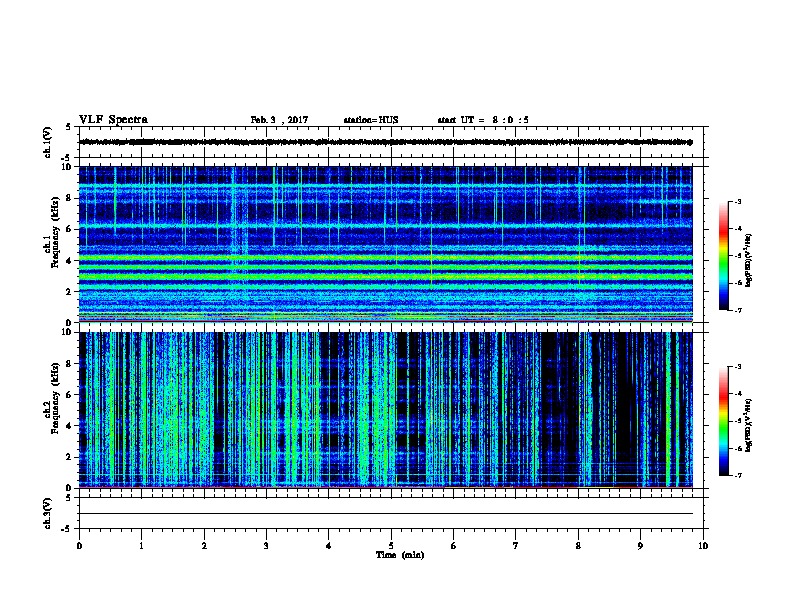Click the time axis tick label "3"

(266, 545)
